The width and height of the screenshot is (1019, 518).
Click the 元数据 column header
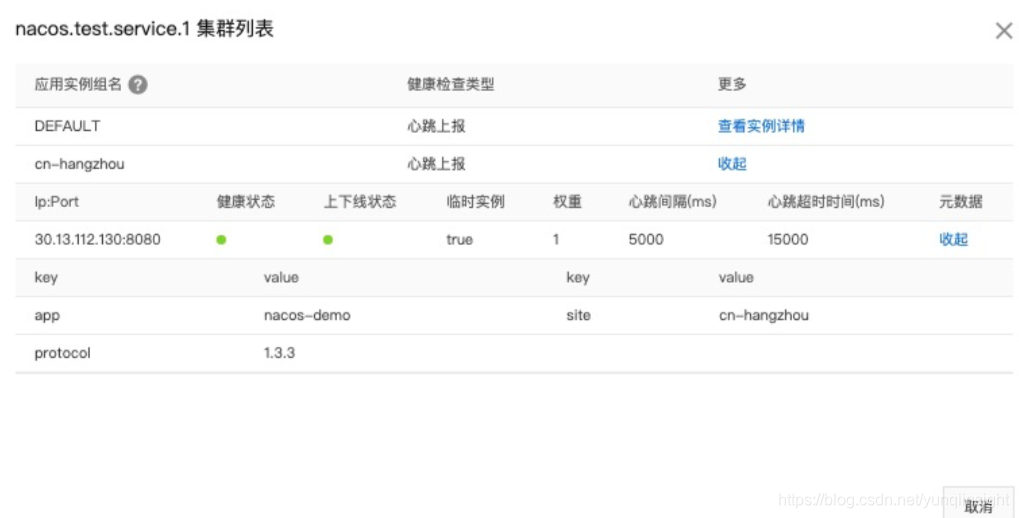tap(961, 201)
